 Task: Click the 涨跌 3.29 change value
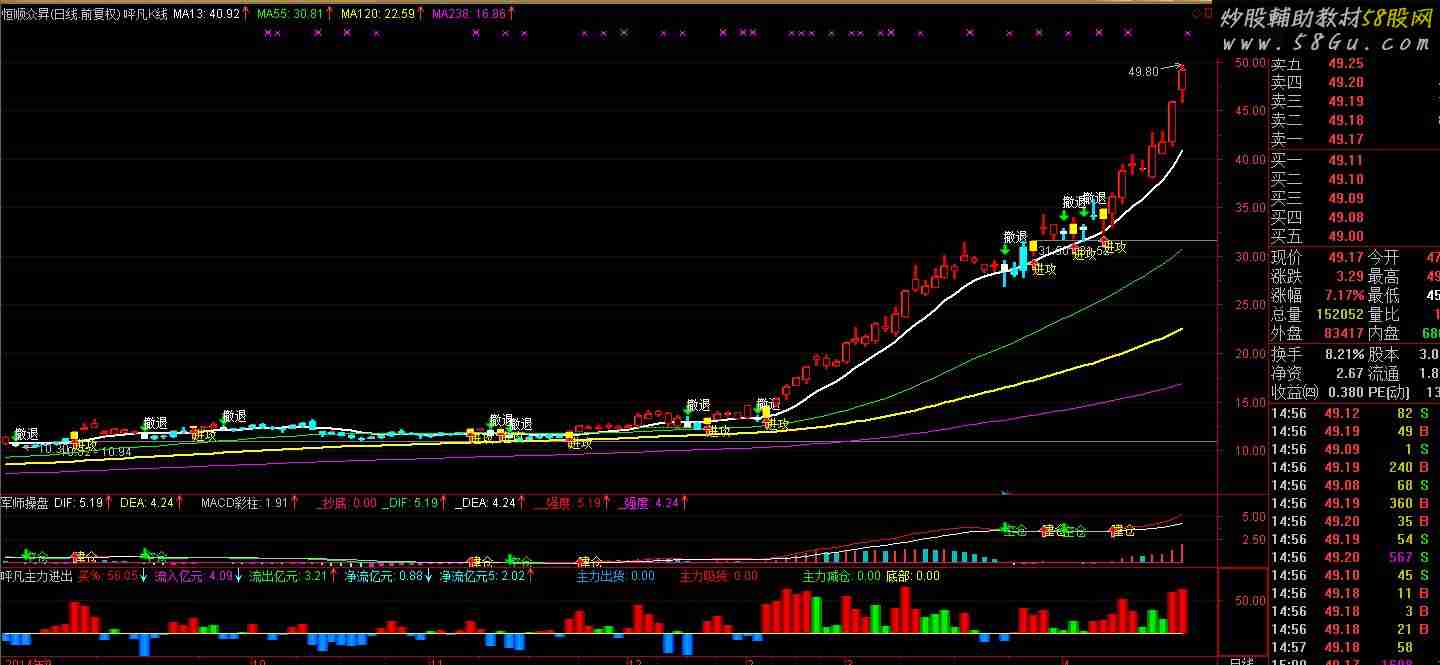pyautogui.click(x=1350, y=277)
